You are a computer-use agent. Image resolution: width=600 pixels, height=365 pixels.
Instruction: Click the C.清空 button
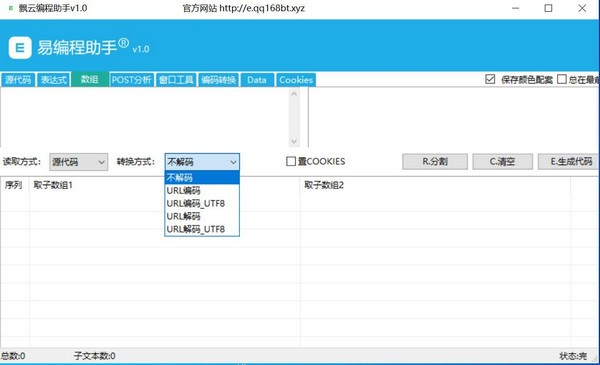(x=502, y=161)
